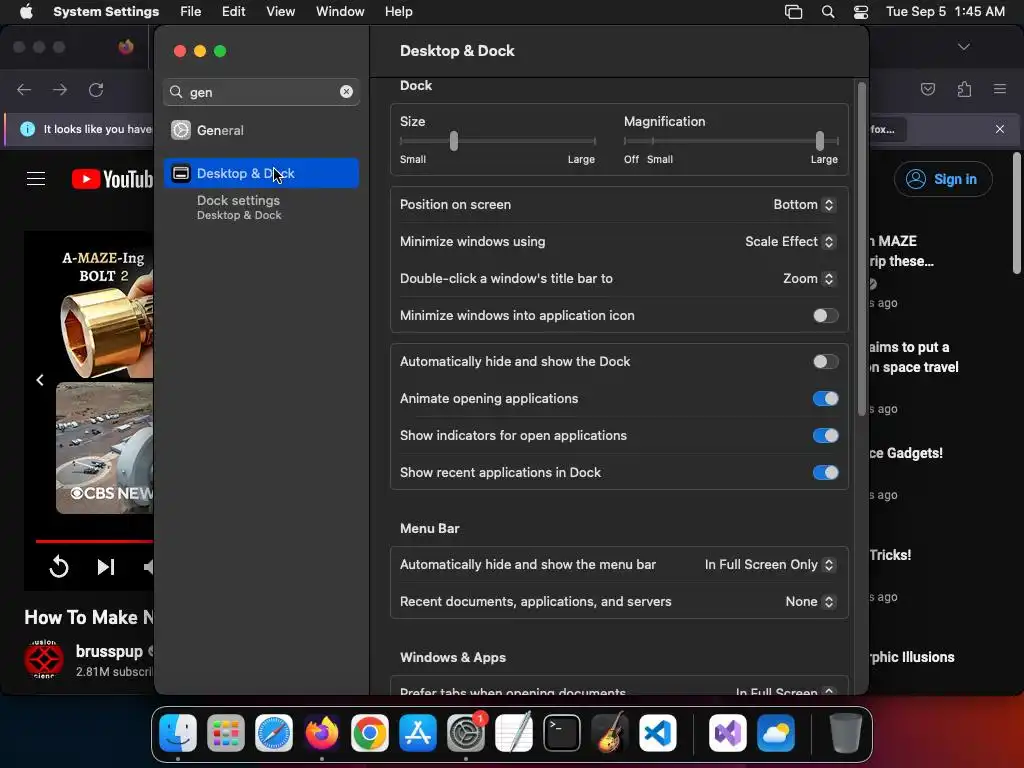
Task: Go back in the Firefox window
Action: pyautogui.click(x=24, y=89)
